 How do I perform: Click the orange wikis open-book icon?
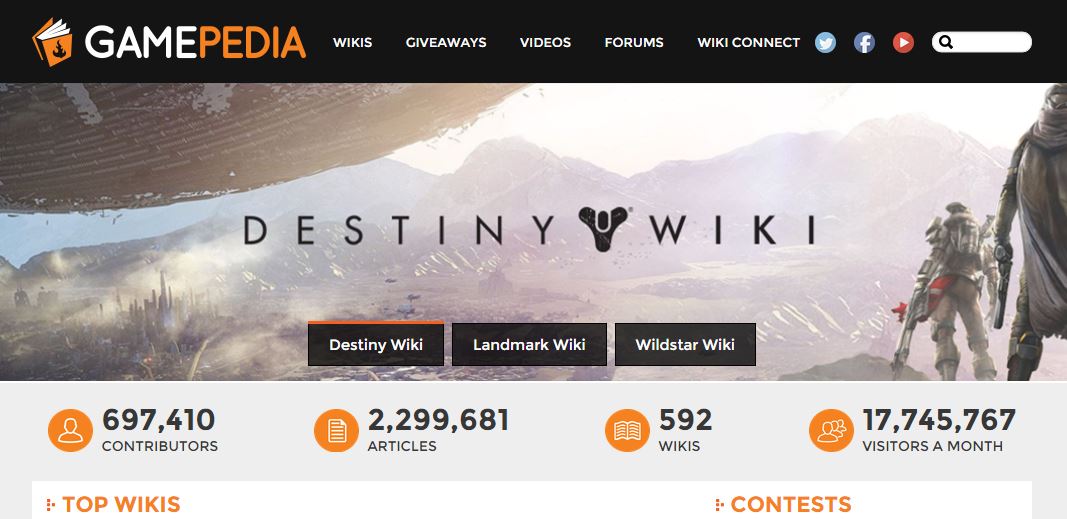[627, 430]
